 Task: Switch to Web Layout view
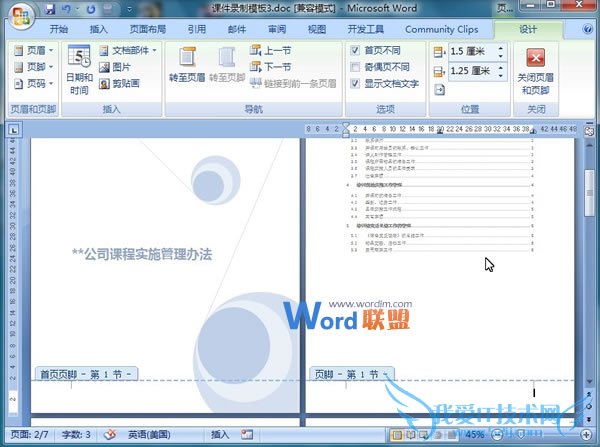pos(424,435)
